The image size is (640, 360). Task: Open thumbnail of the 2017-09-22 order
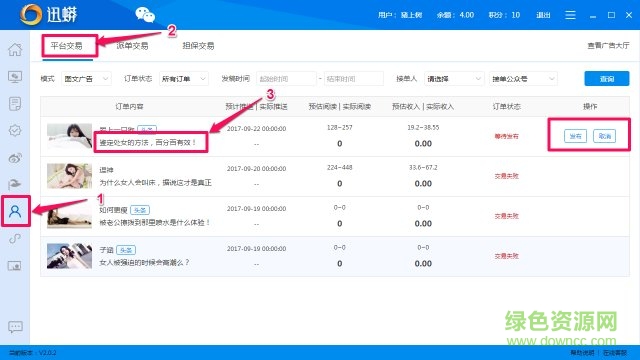[69, 136]
